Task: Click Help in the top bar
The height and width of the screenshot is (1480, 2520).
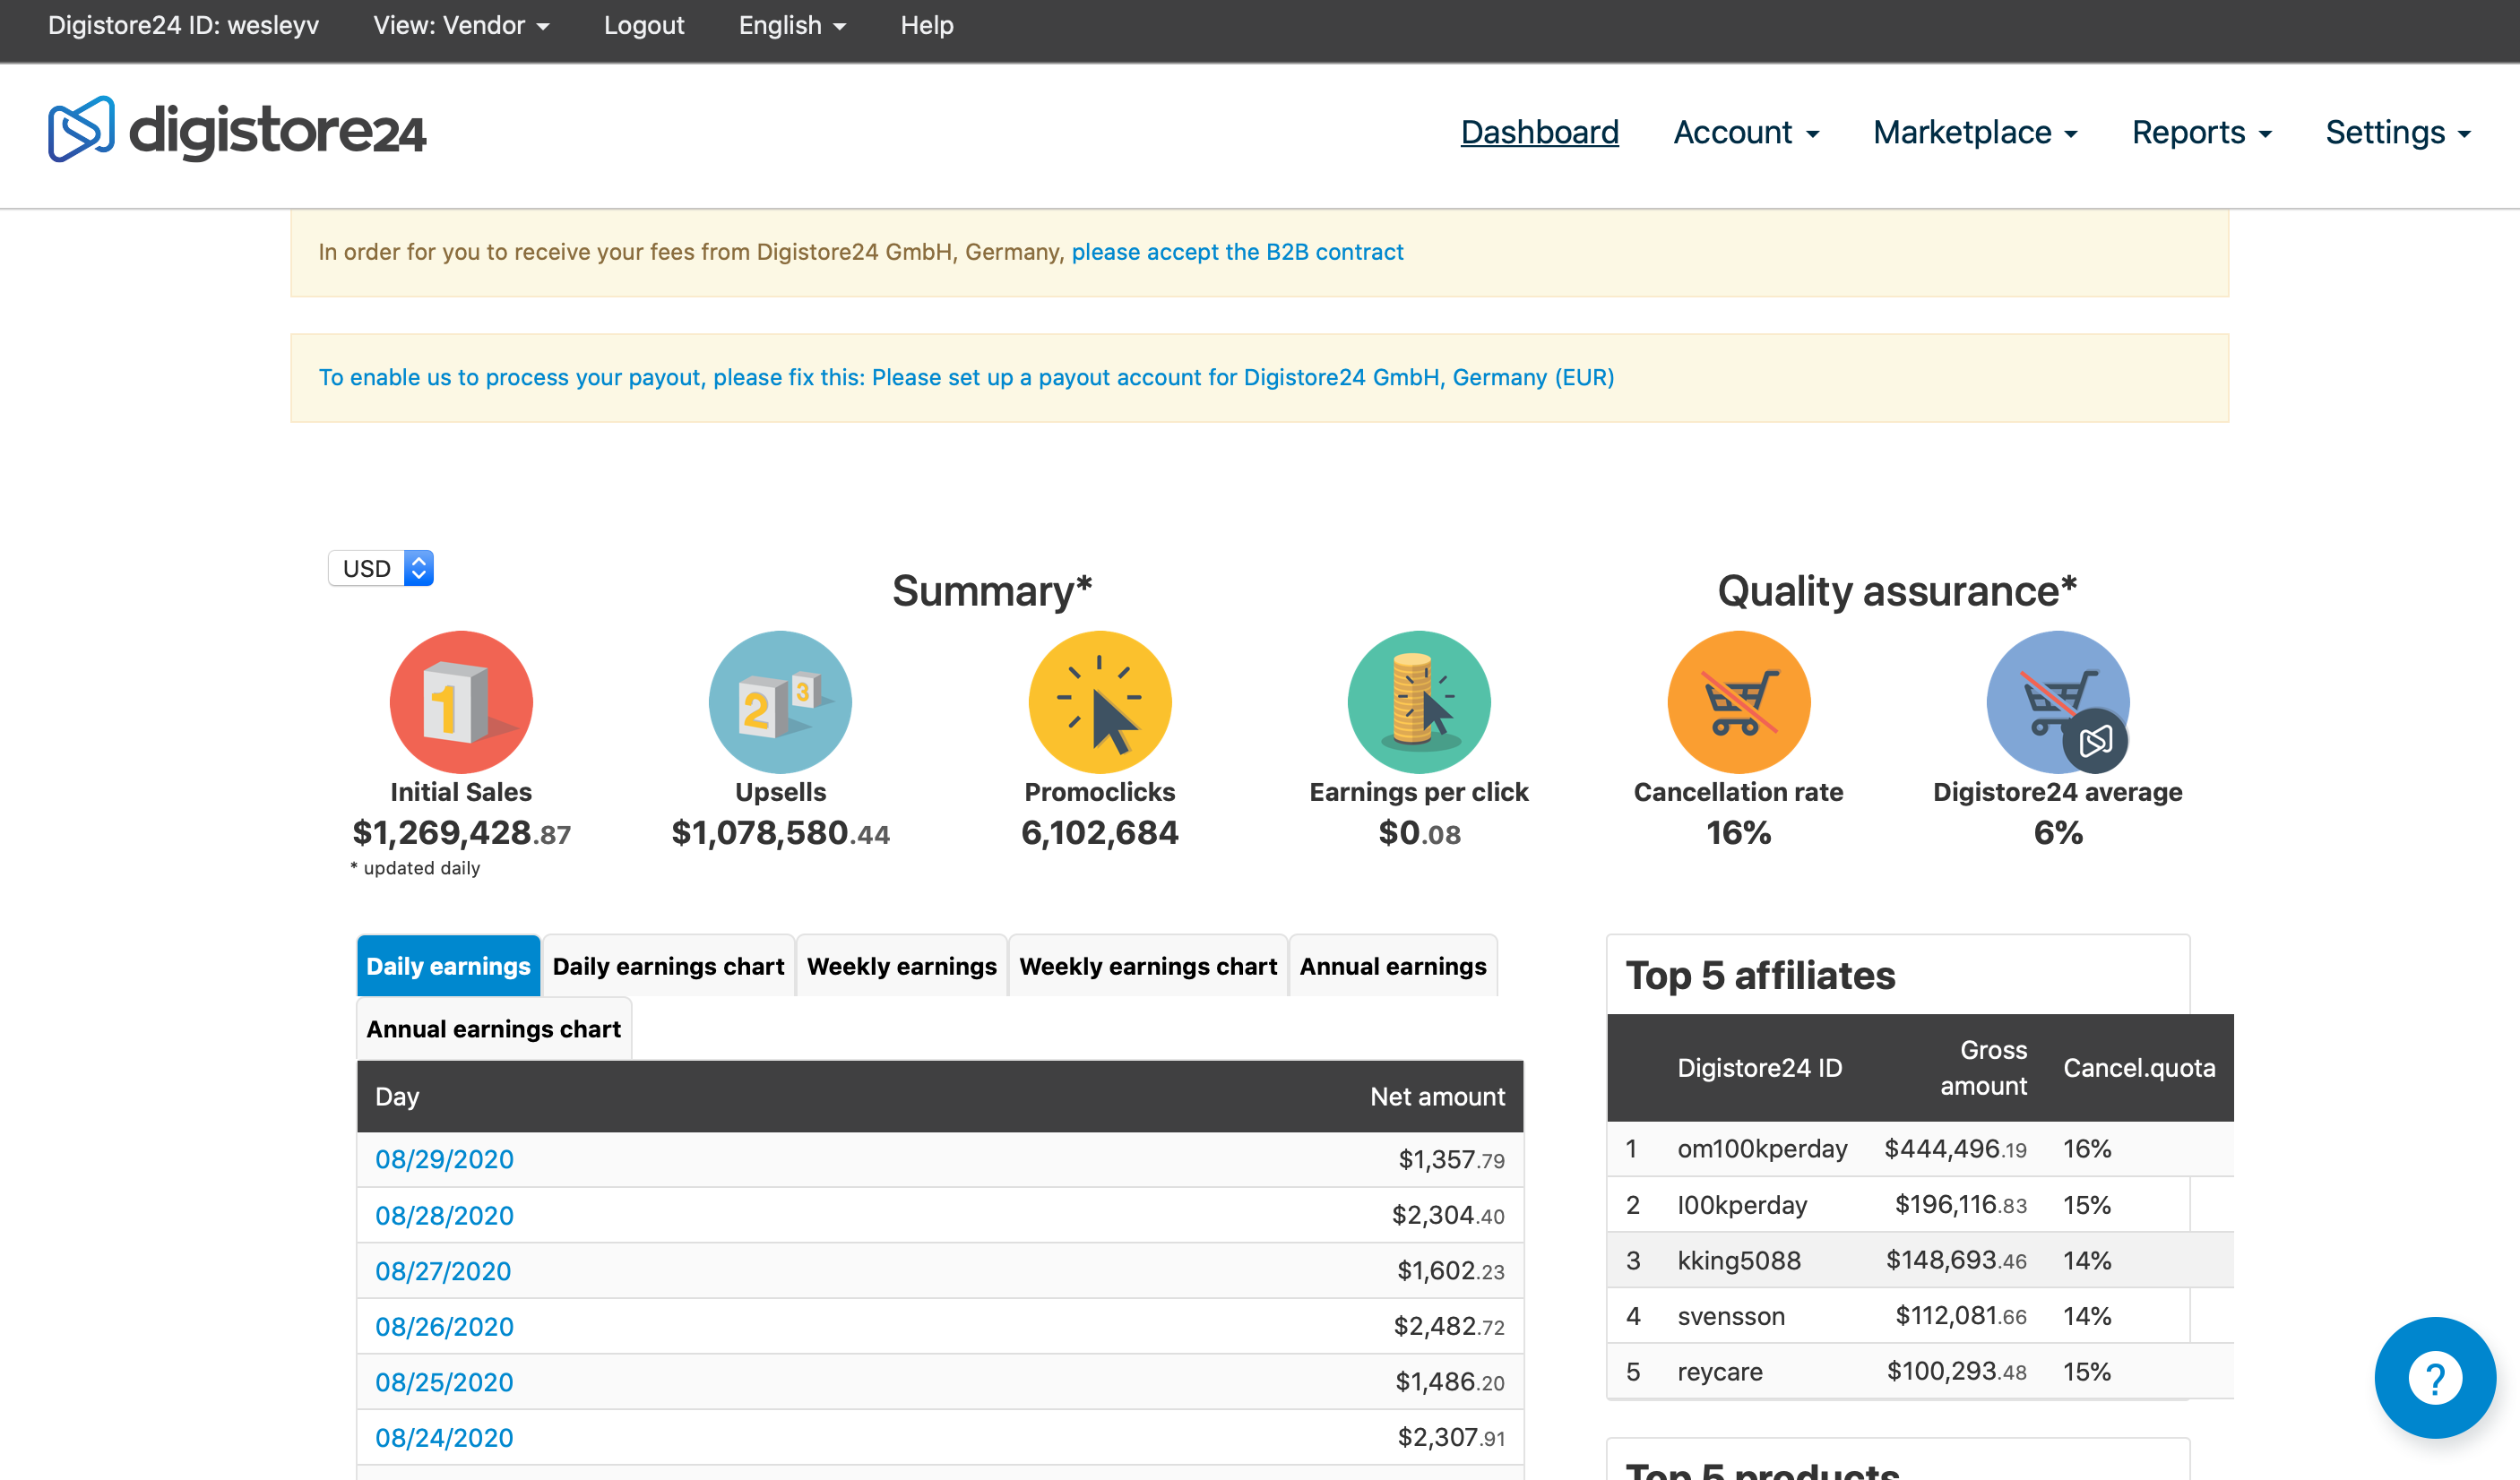Action: (926, 26)
